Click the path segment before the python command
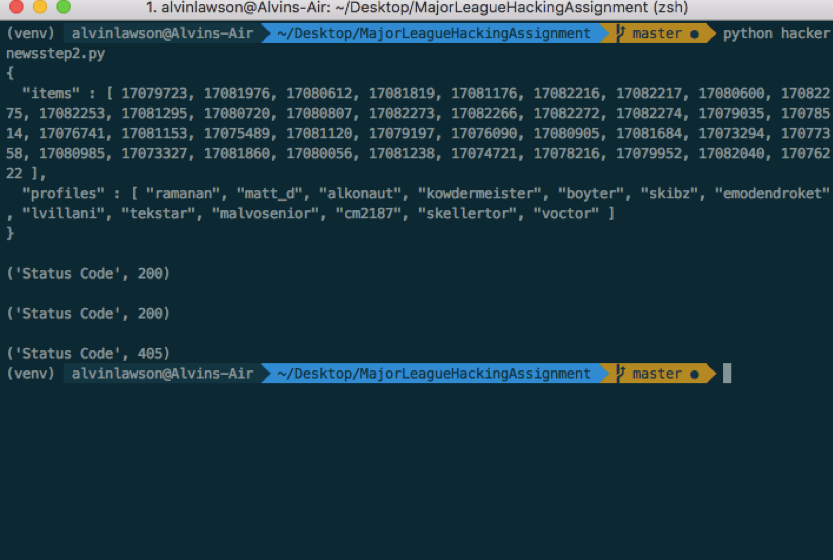The image size is (833, 560). coord(434,33)
